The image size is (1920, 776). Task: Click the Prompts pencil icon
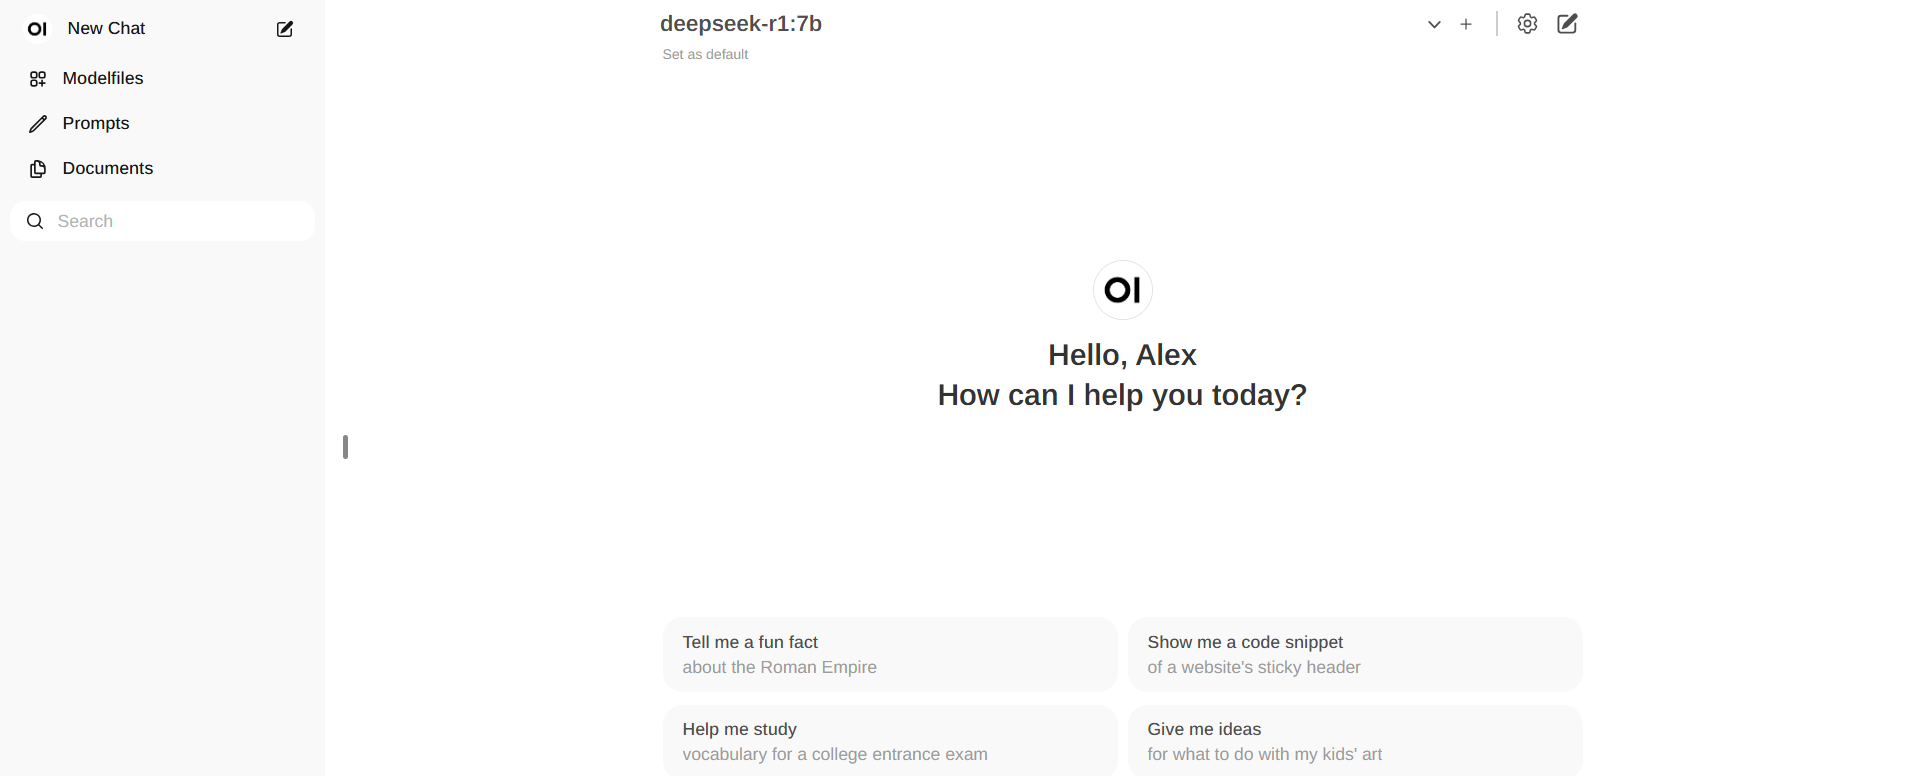click(x=38, y=124)
